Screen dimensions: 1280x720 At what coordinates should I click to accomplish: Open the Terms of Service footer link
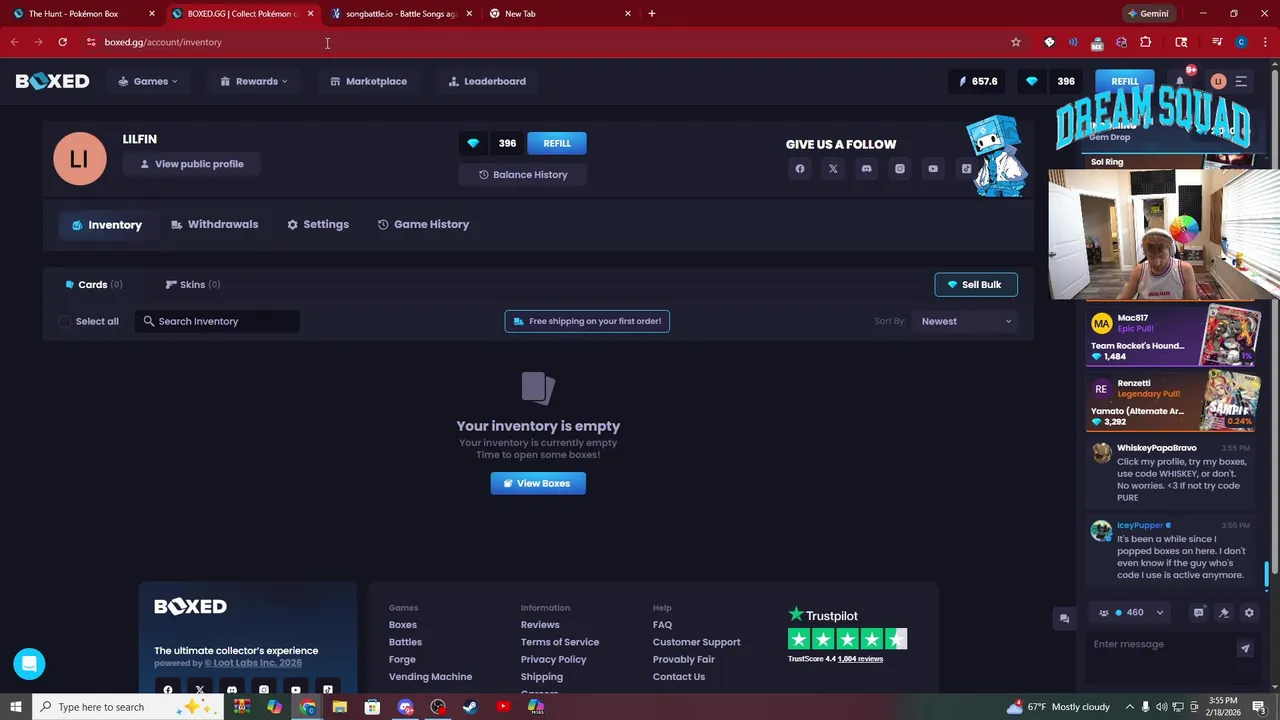tap(560, 642)
